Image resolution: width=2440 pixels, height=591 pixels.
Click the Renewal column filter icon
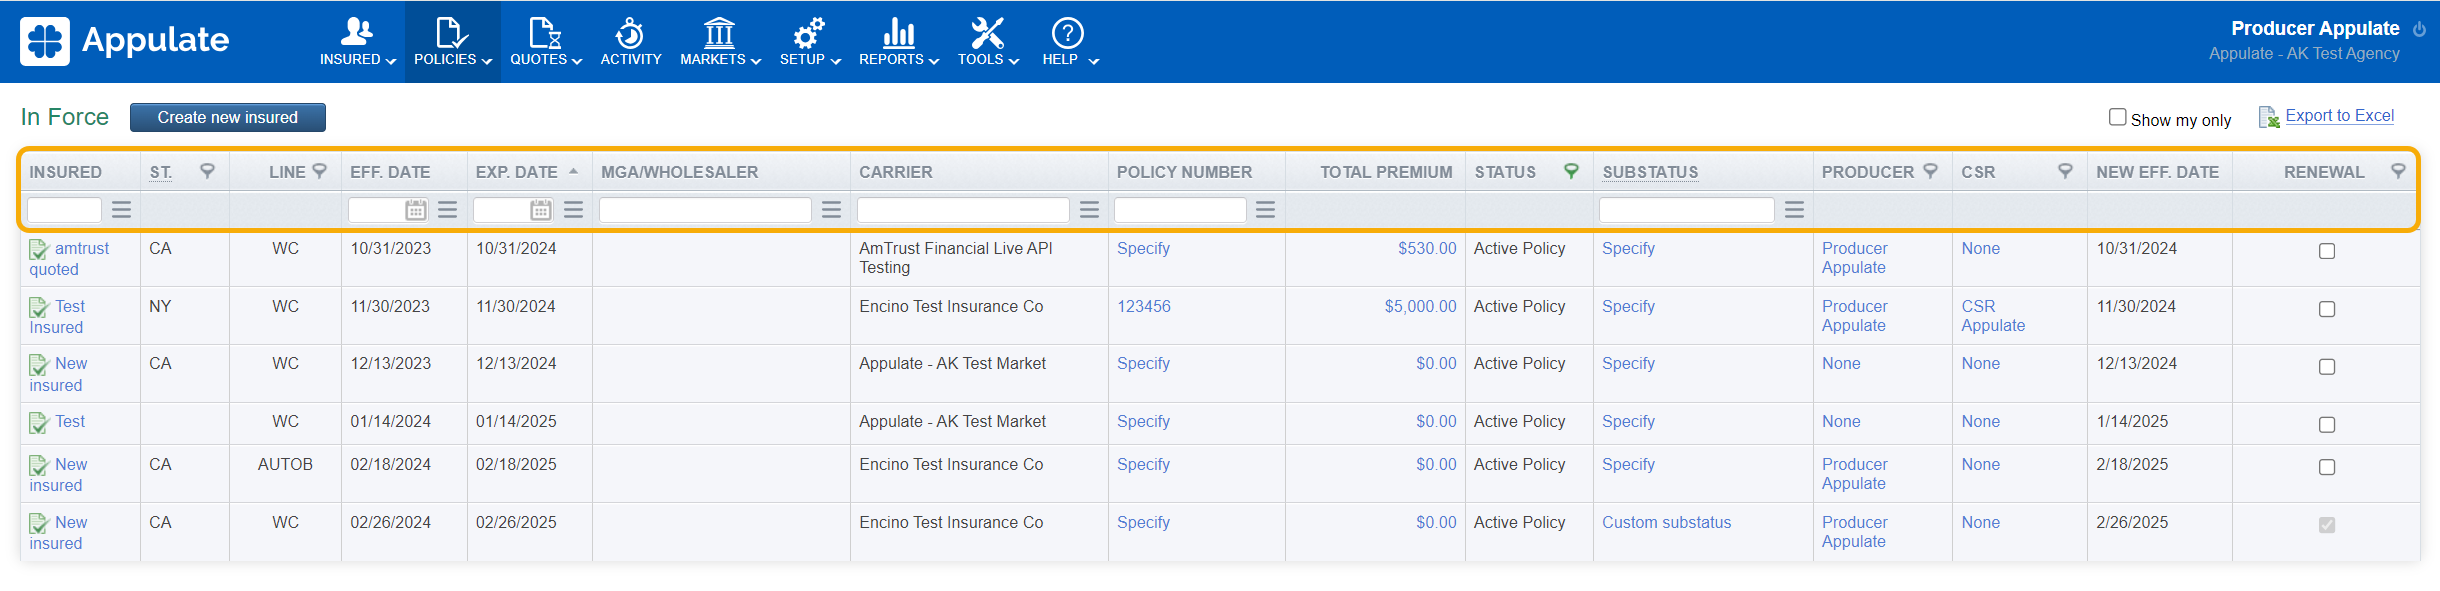2398,171
